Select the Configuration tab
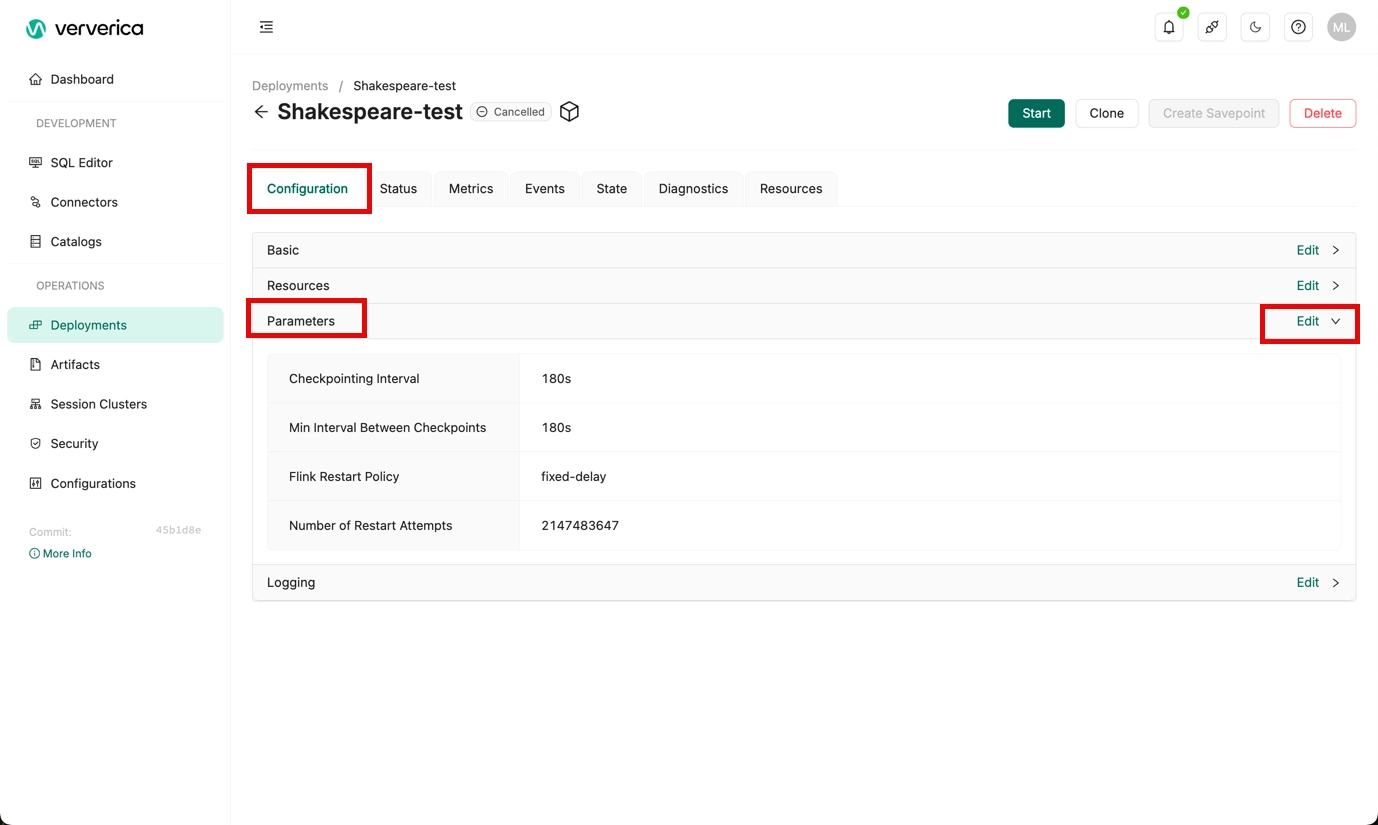The image size is (1378, 825). pyautogui.click(x=308, y=189)
